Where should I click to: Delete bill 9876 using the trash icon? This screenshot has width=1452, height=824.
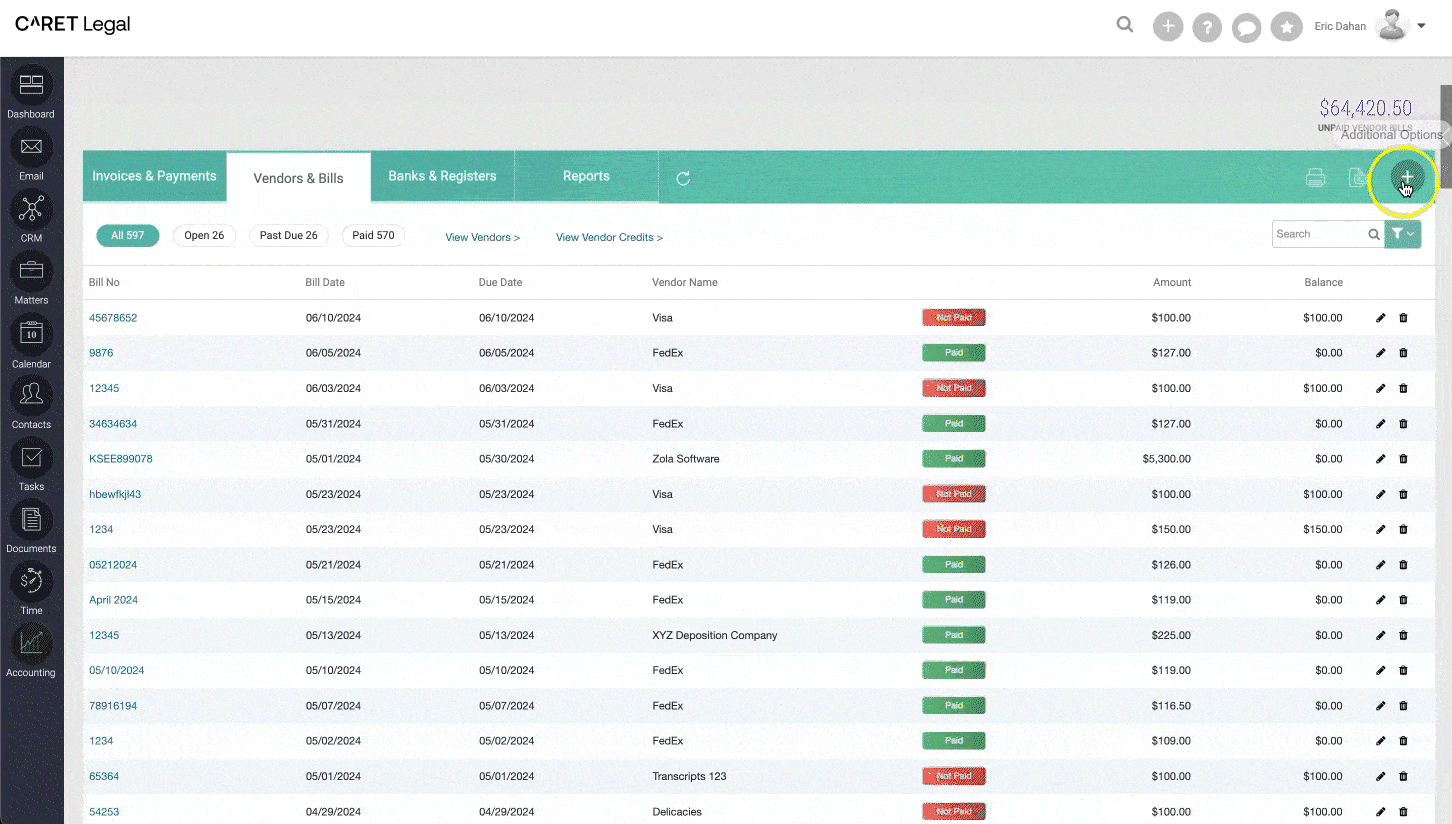1403,353
